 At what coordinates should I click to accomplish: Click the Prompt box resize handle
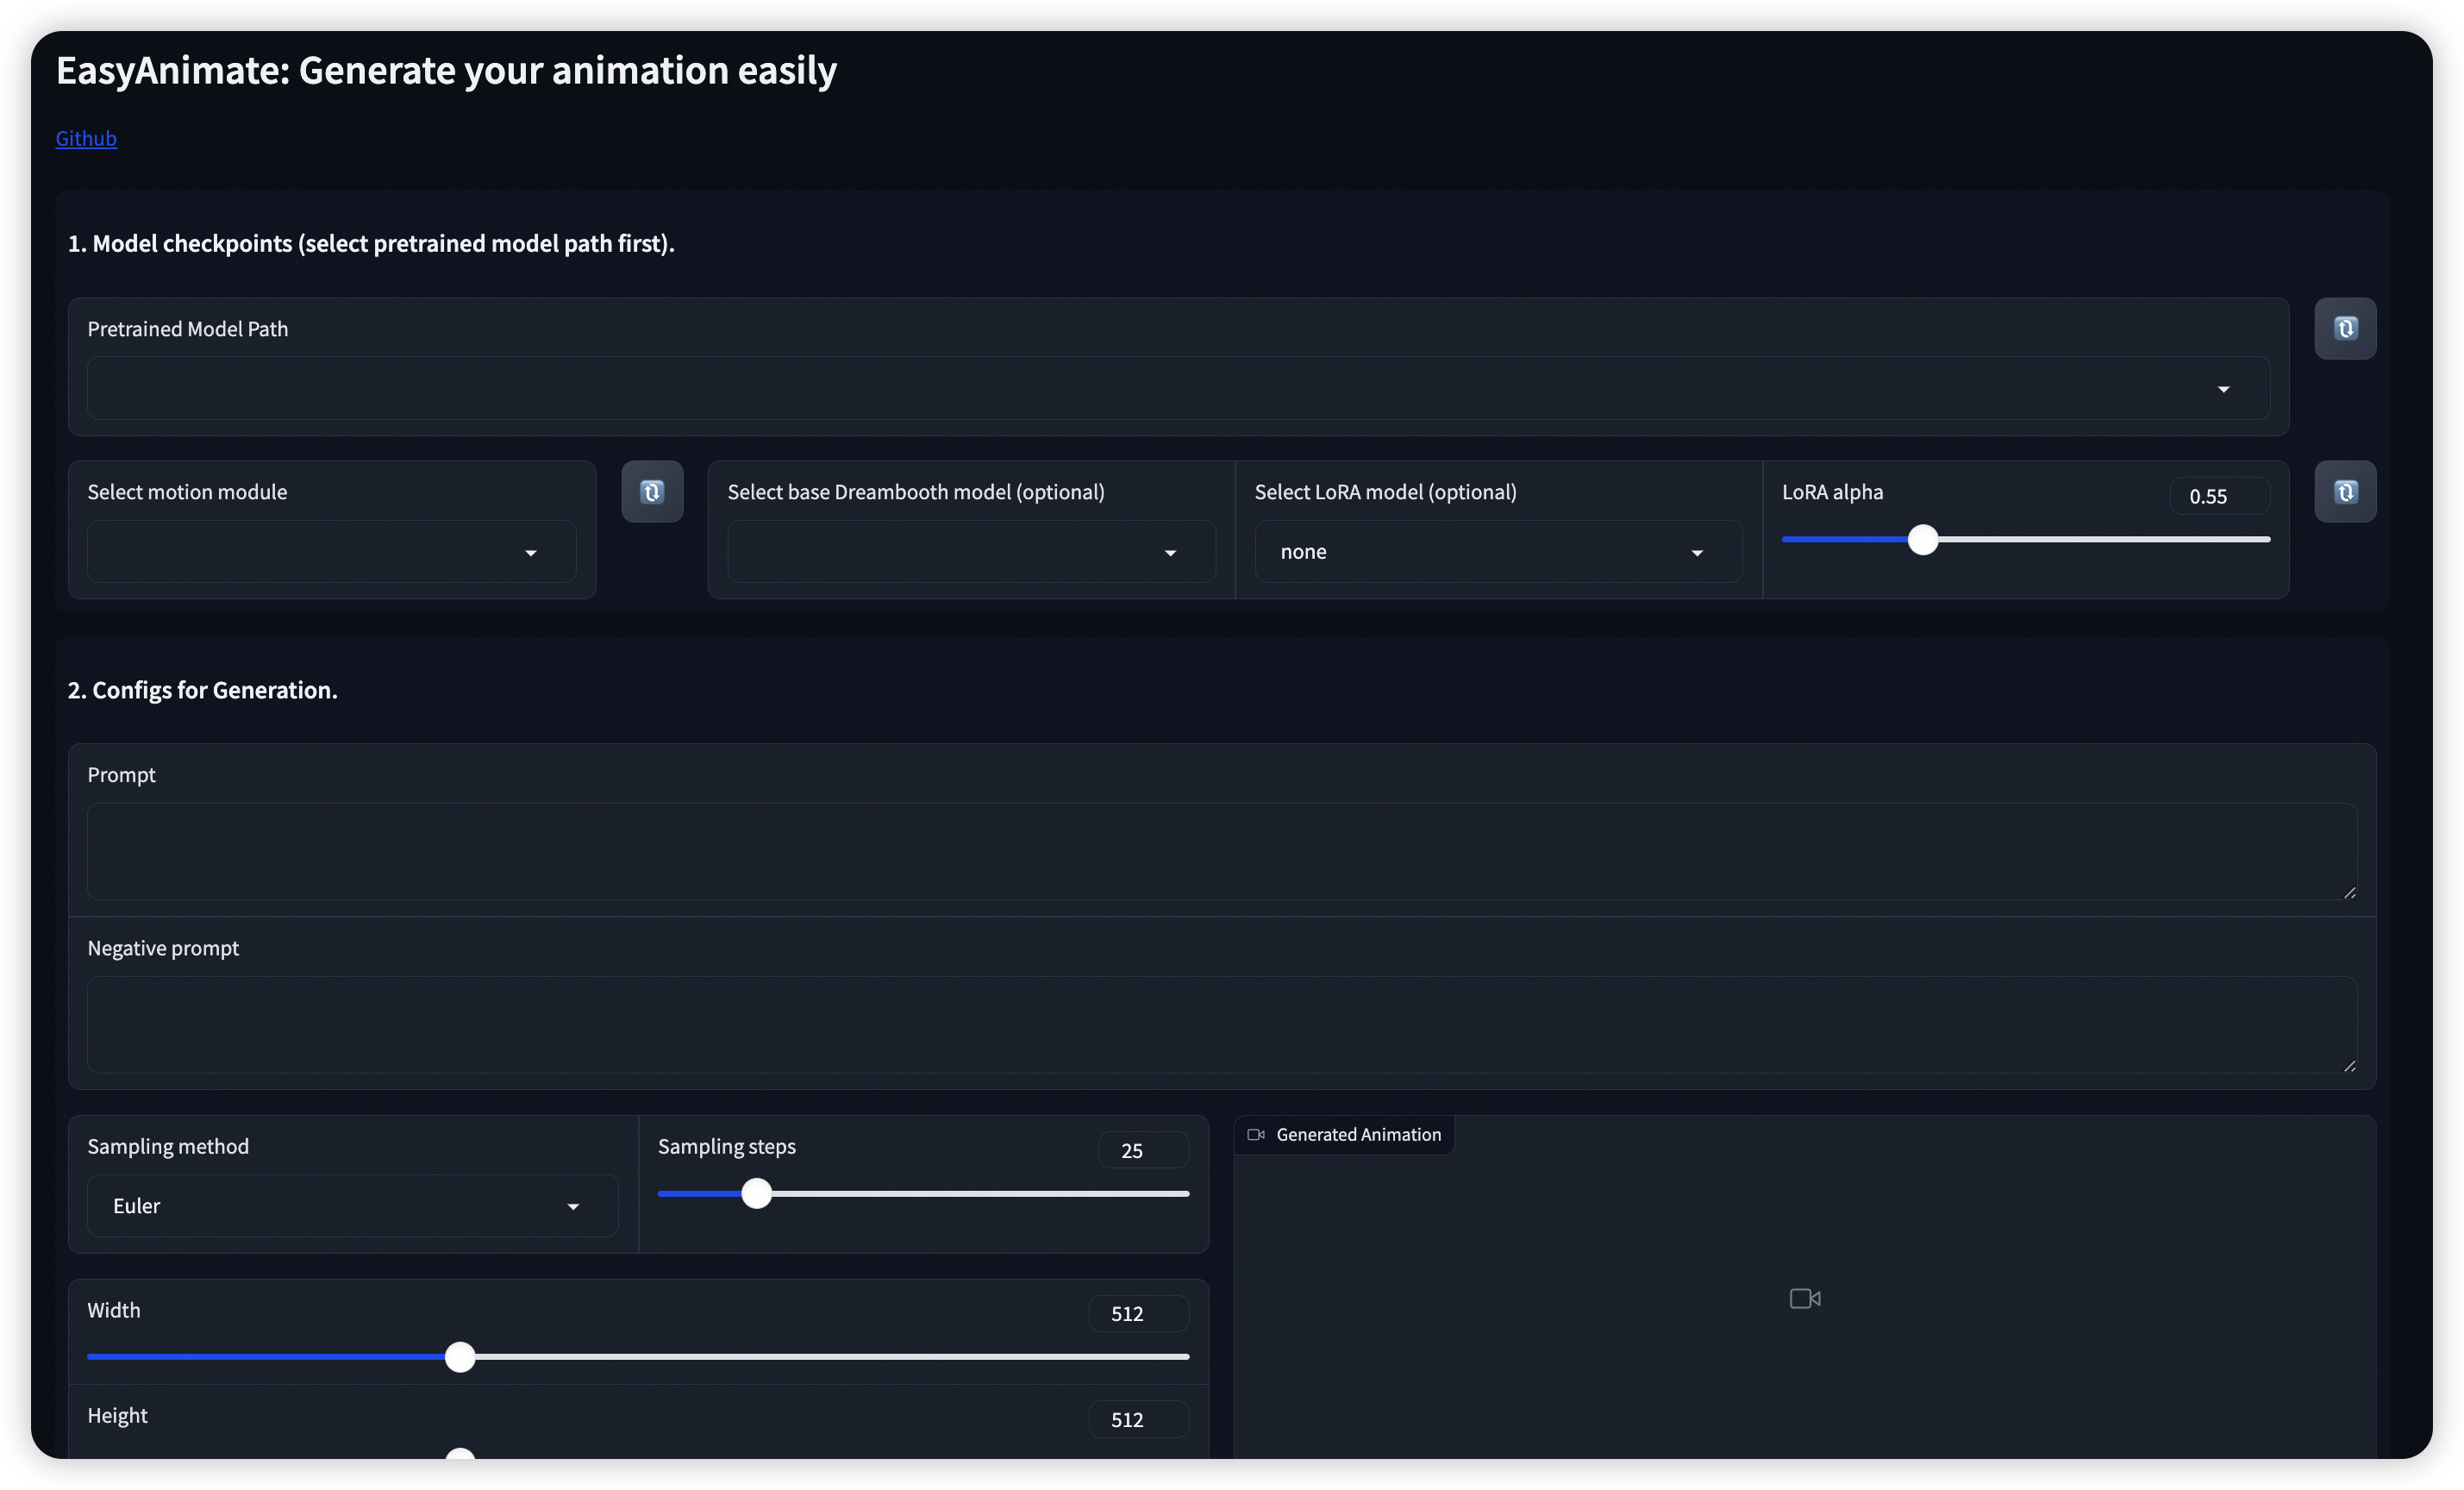coord(2349,892)
